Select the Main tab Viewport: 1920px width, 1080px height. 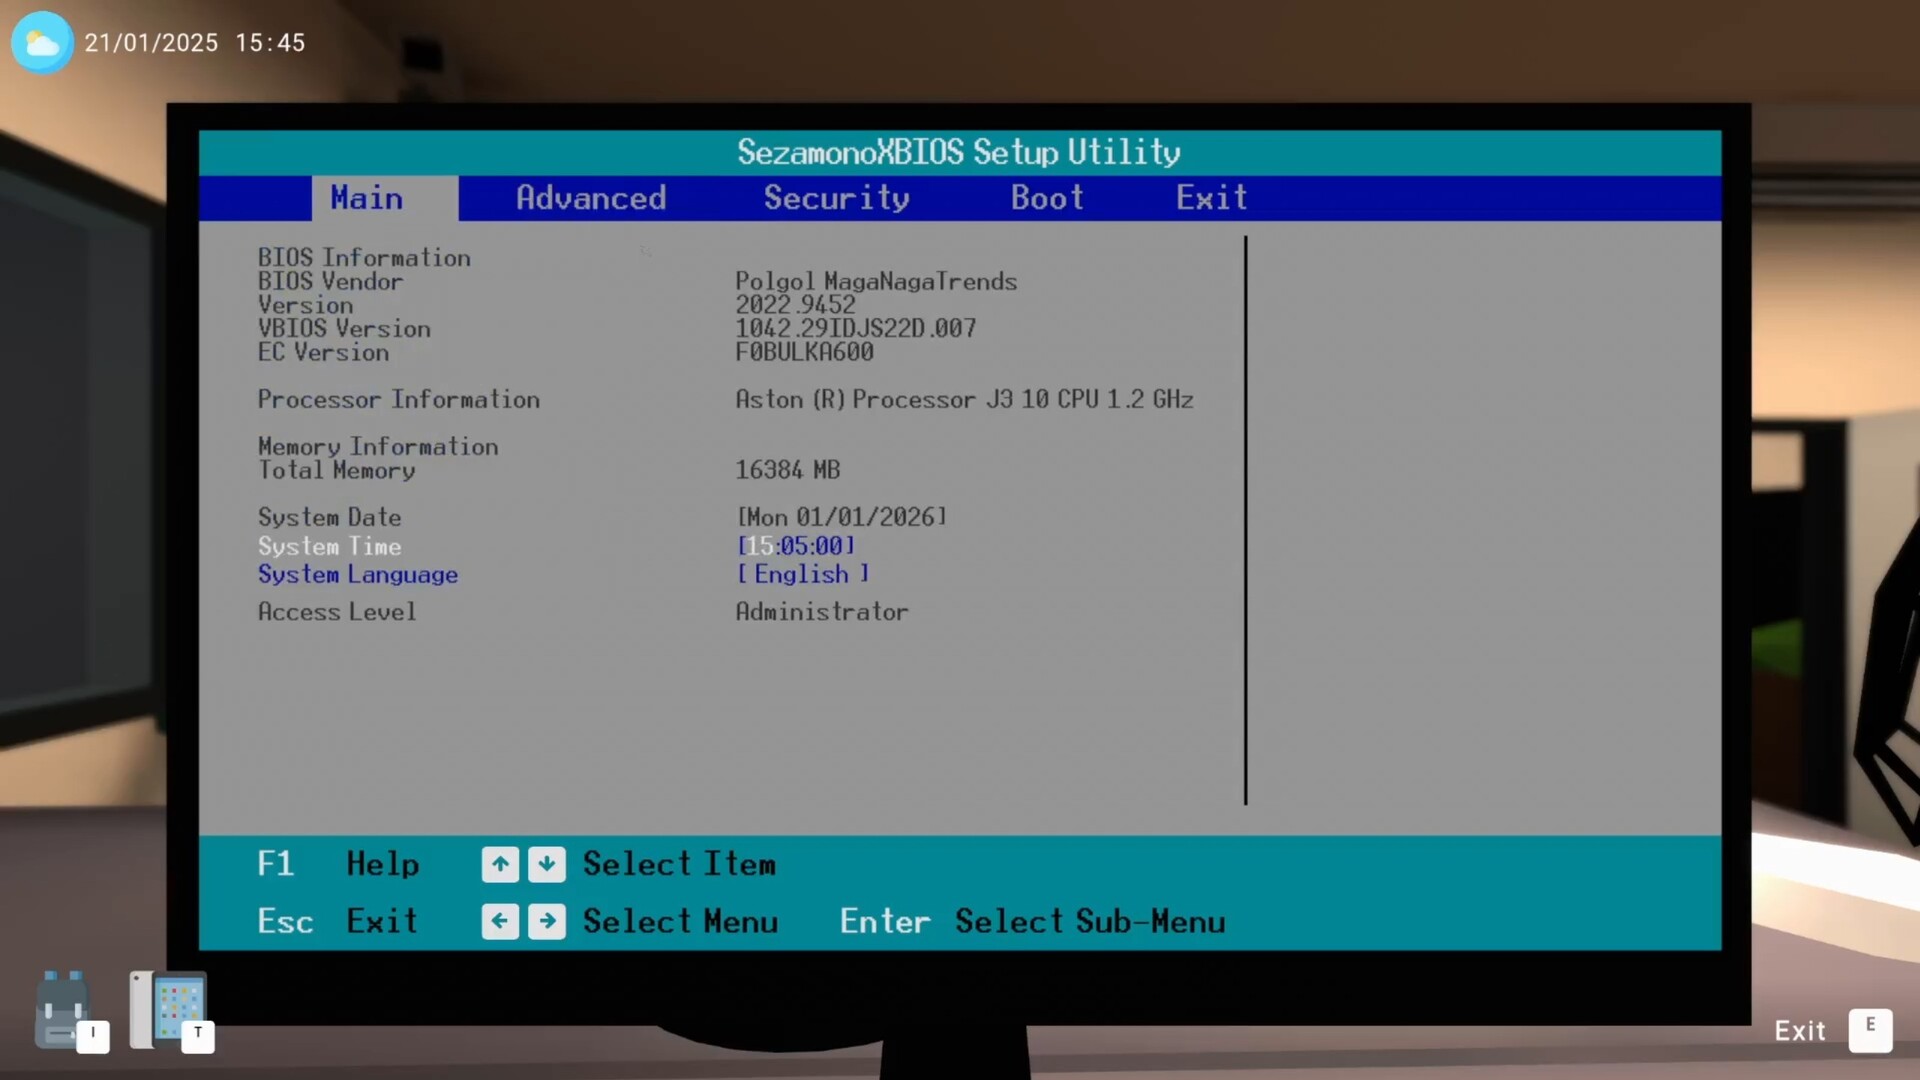(x=367, y=198)
